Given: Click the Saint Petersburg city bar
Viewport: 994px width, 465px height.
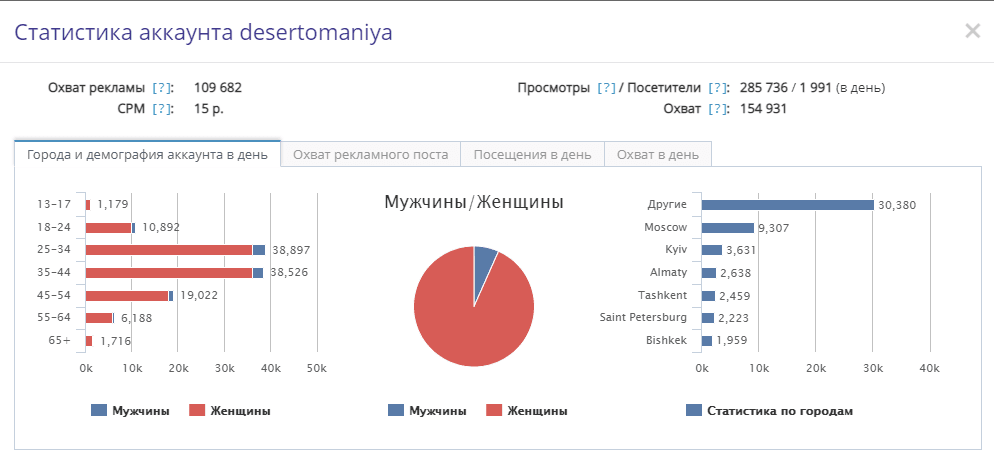Looking at the screenshot, I should pos(707,318).
